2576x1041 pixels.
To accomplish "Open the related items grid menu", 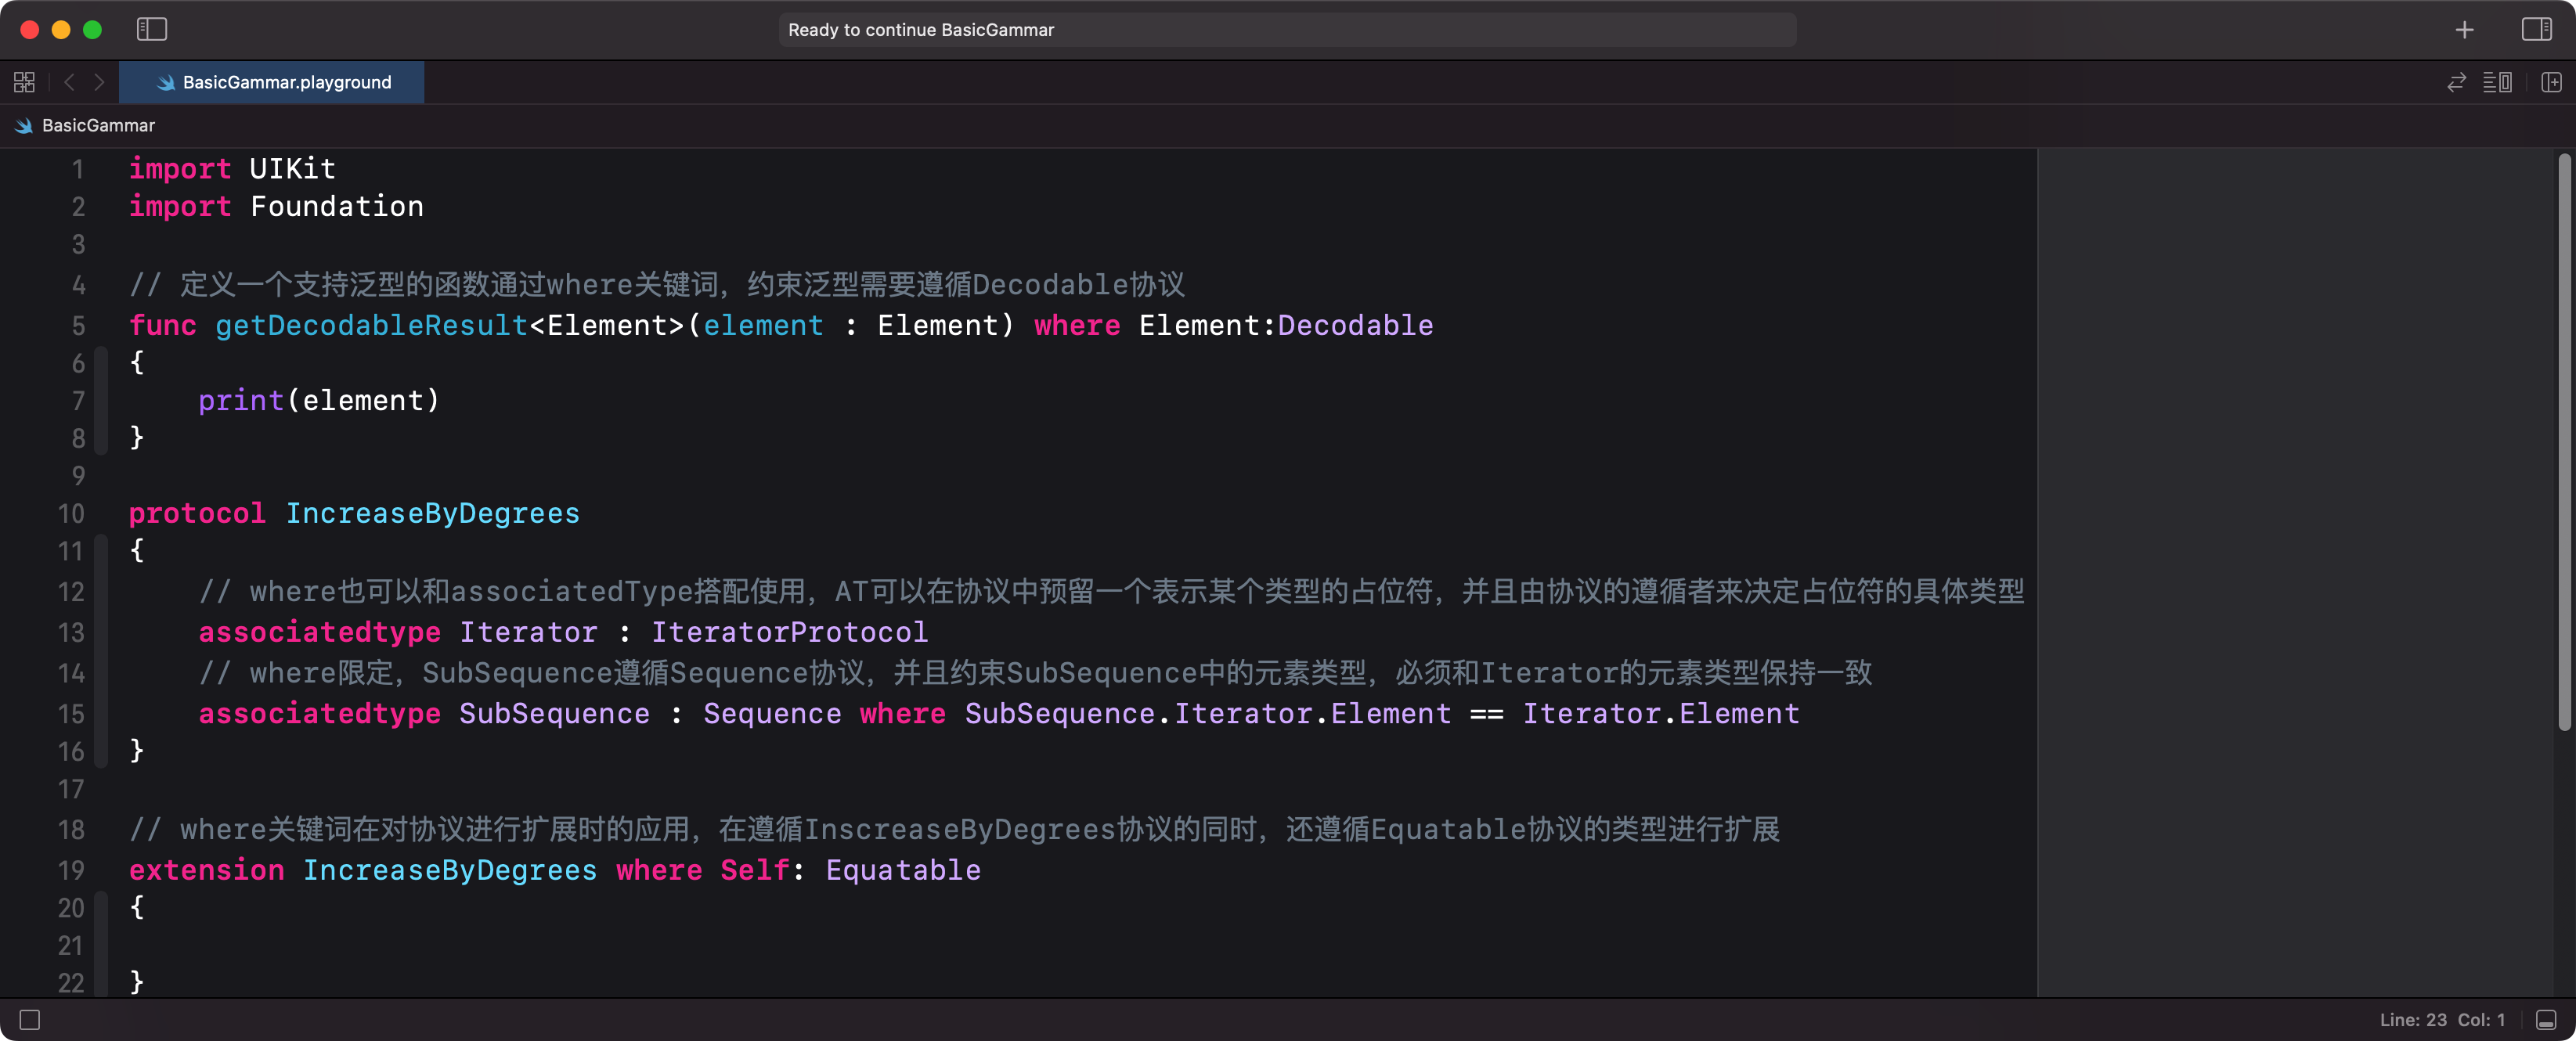I will click(25, 82).
